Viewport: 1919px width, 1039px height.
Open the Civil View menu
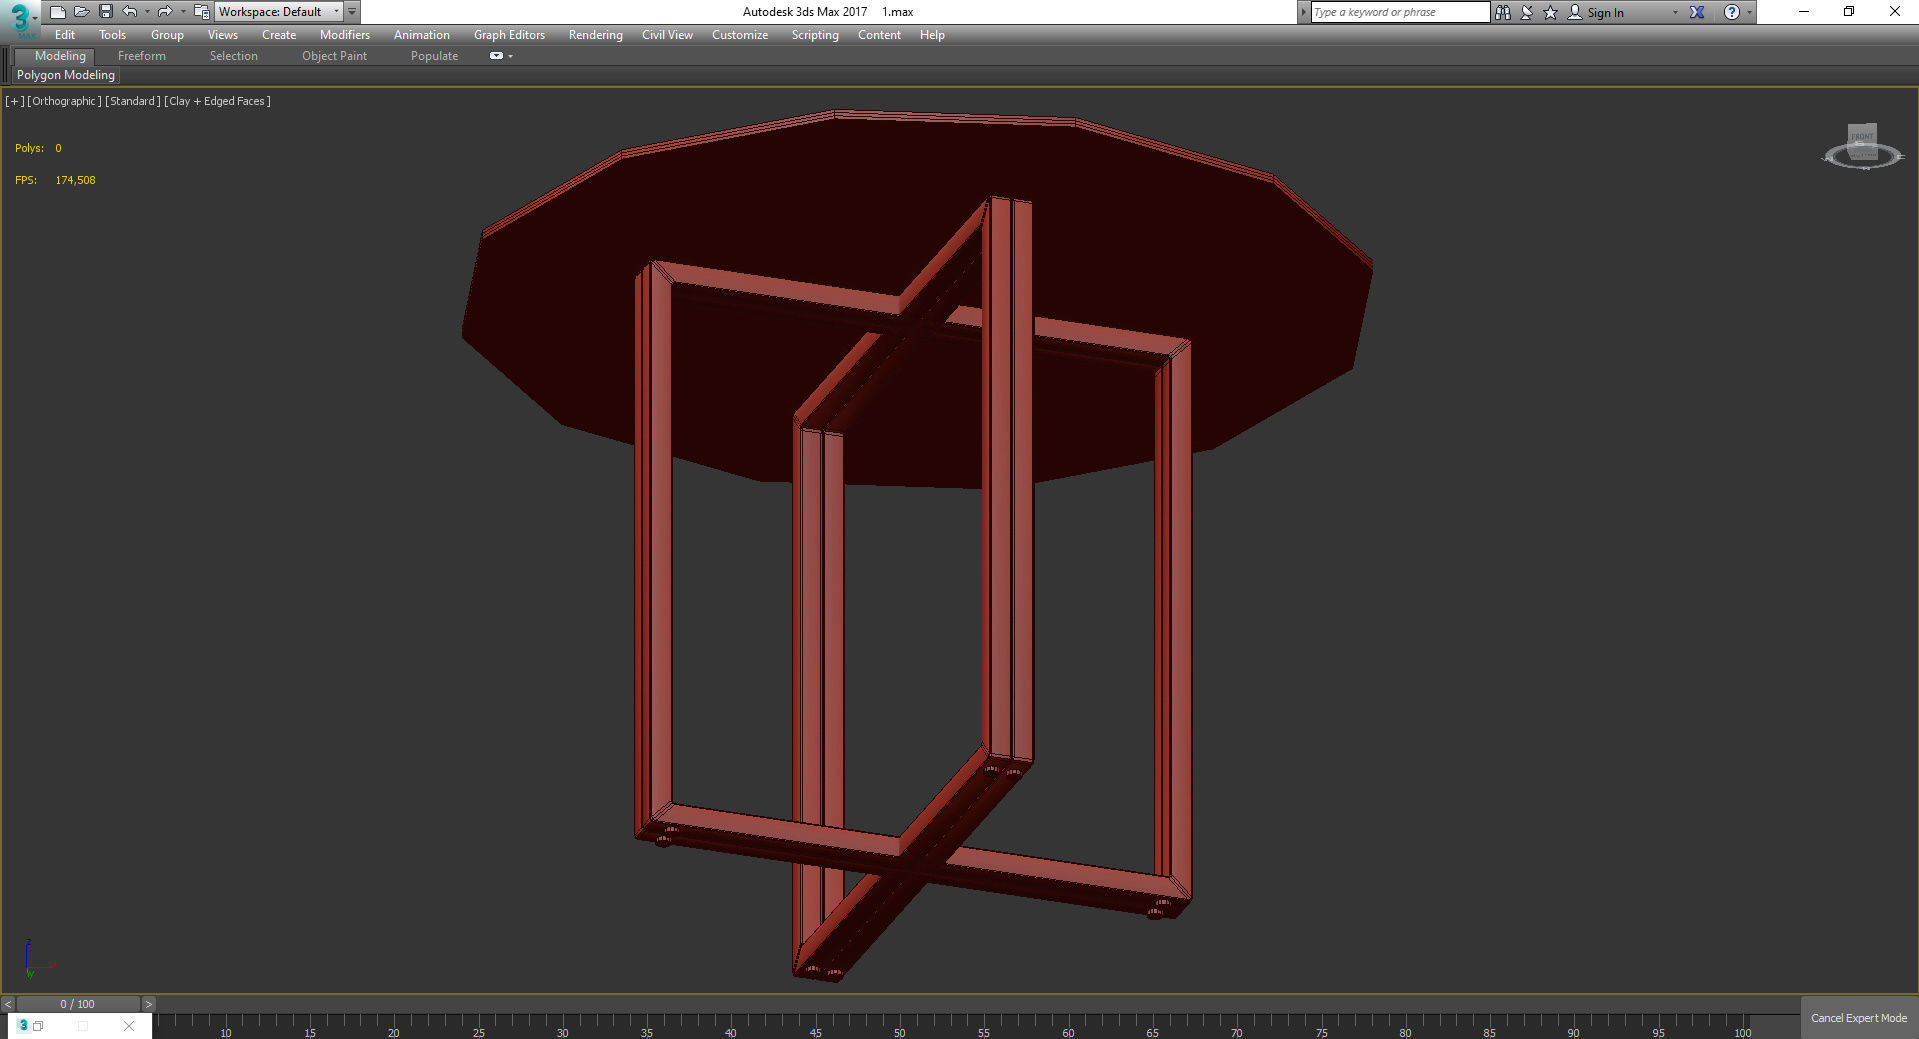point(667,35)
